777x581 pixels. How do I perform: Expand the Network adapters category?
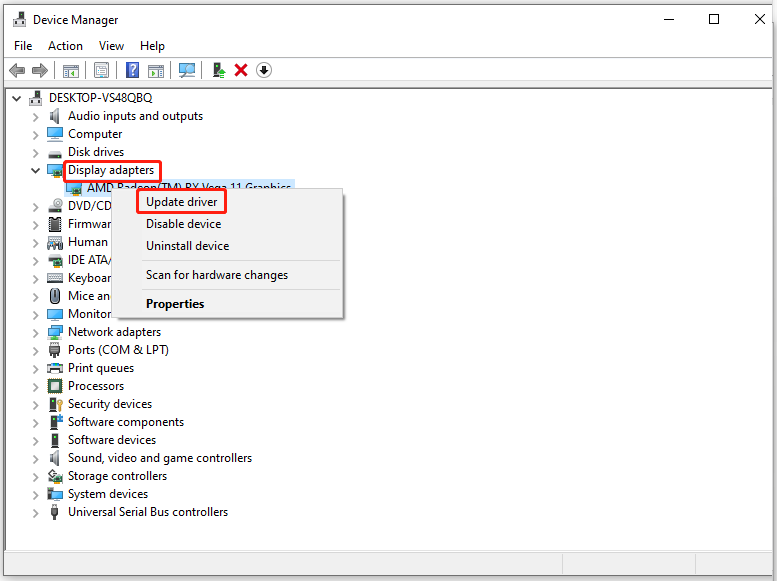(35, 333)
